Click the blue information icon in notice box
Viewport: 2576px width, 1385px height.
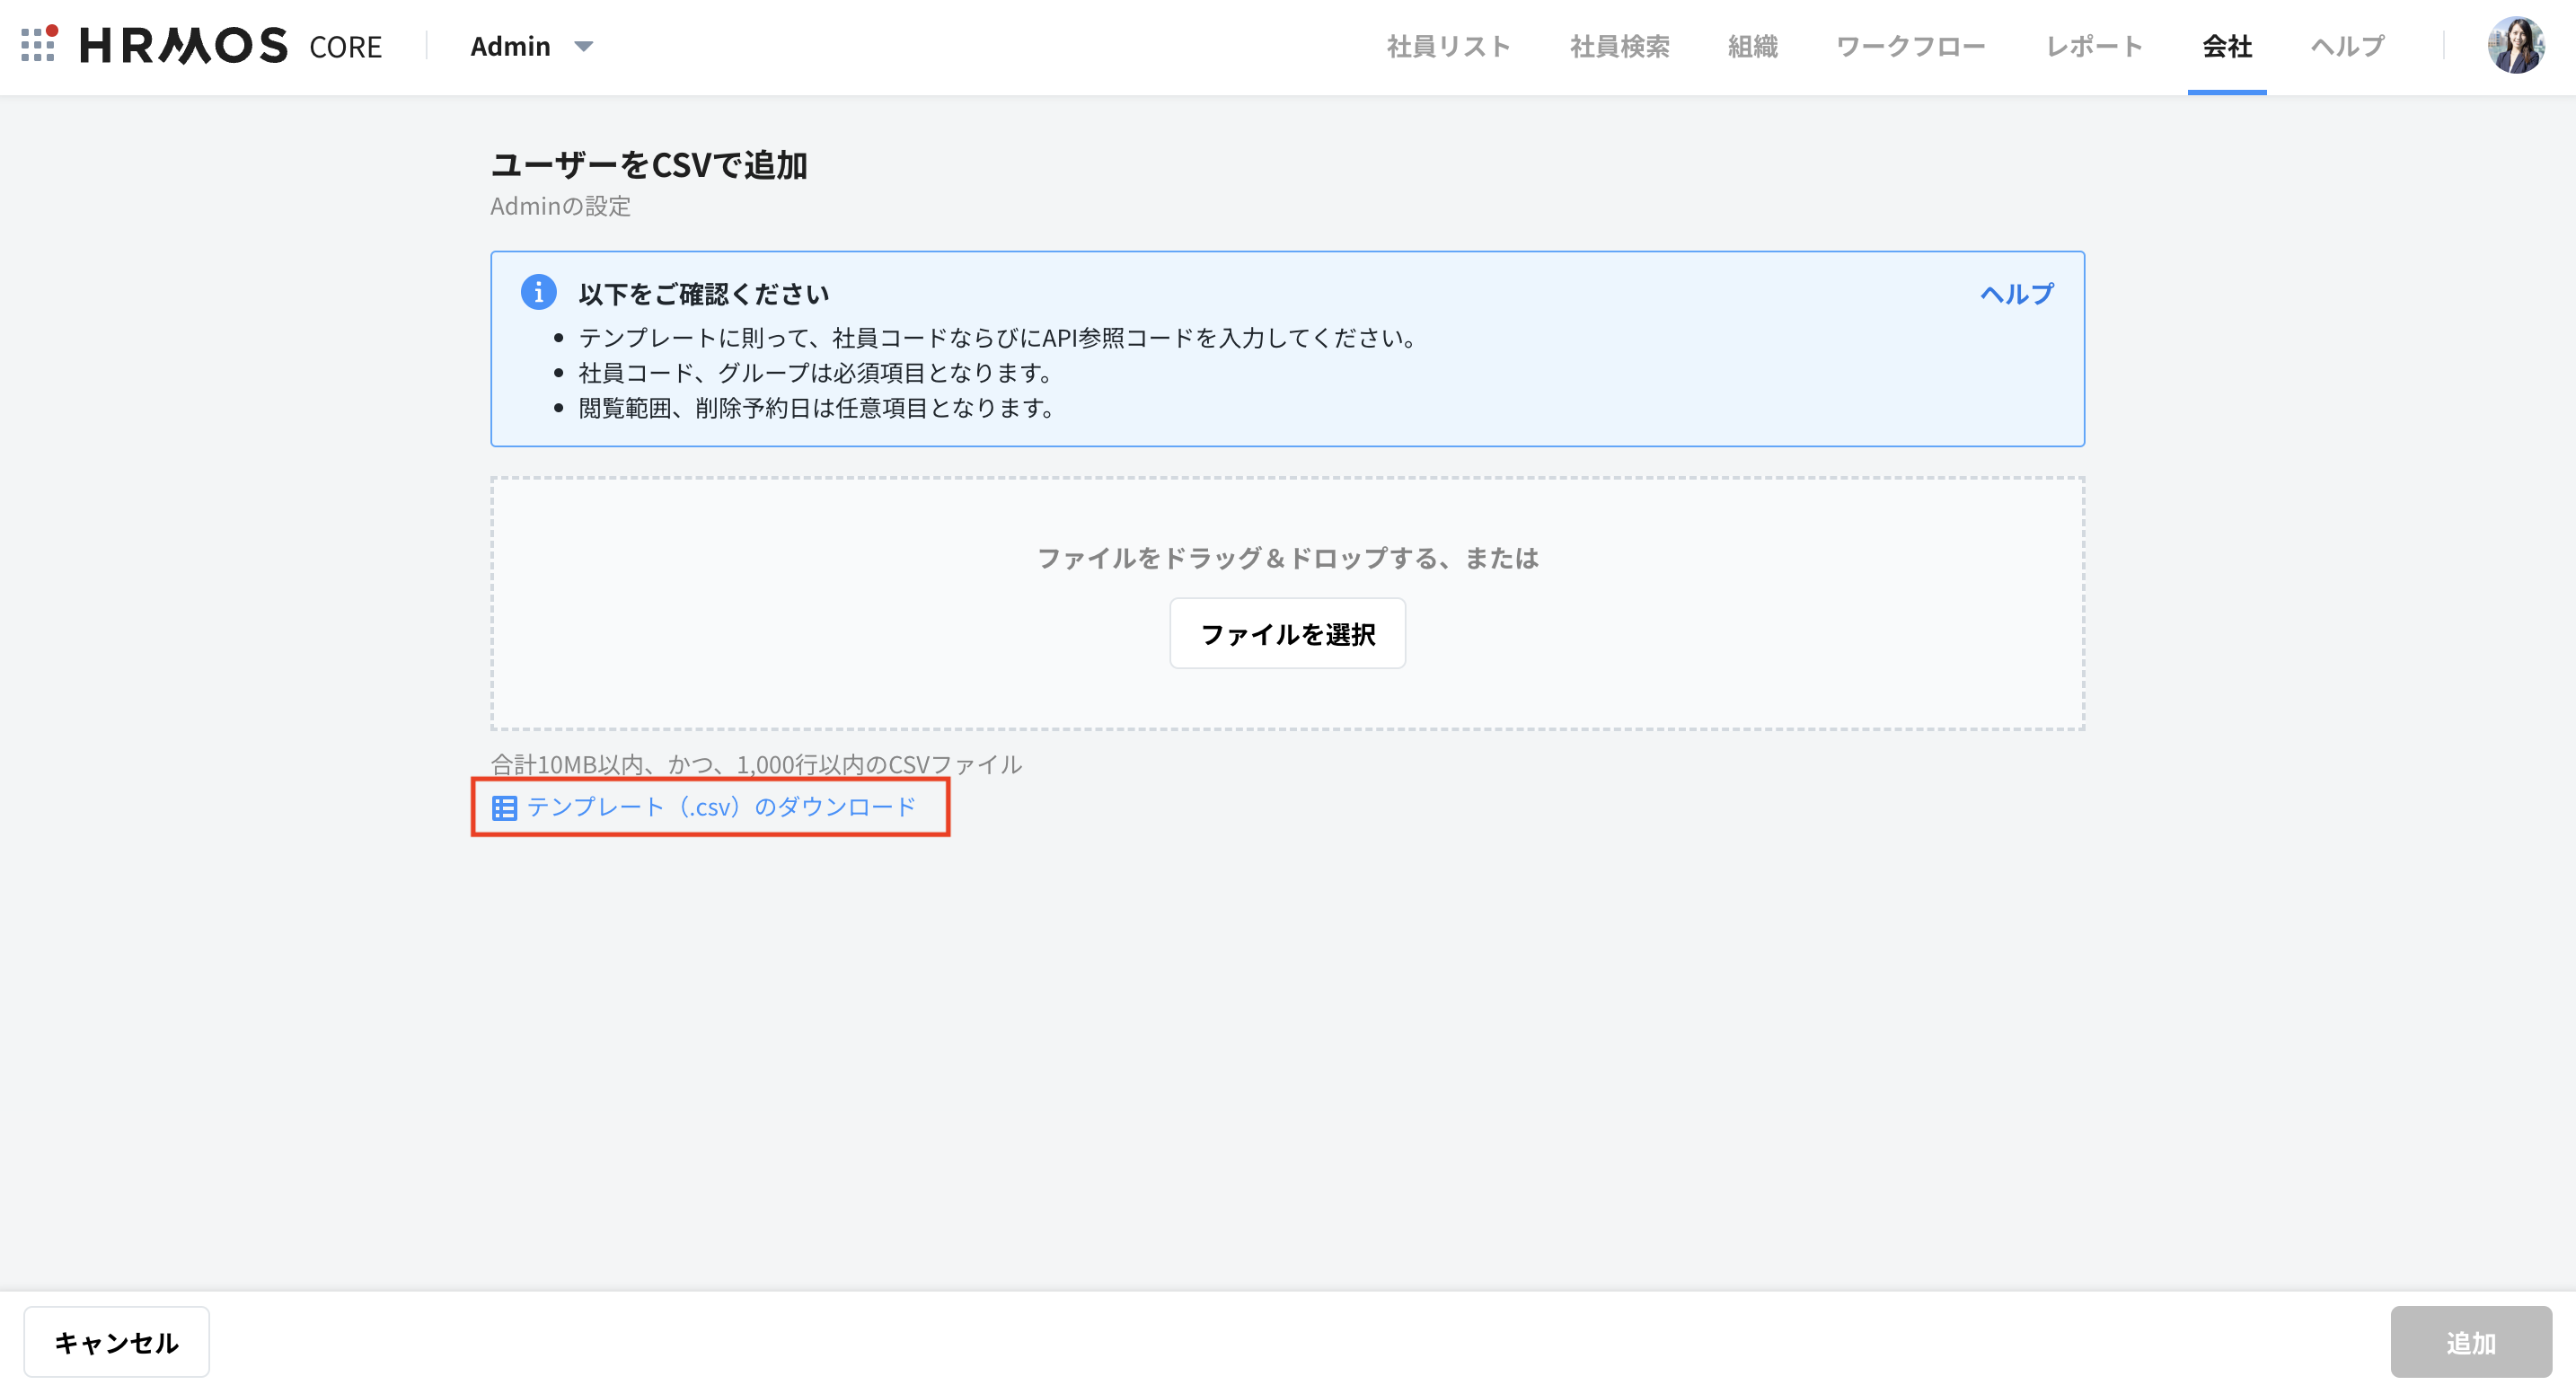coord(540,293)
